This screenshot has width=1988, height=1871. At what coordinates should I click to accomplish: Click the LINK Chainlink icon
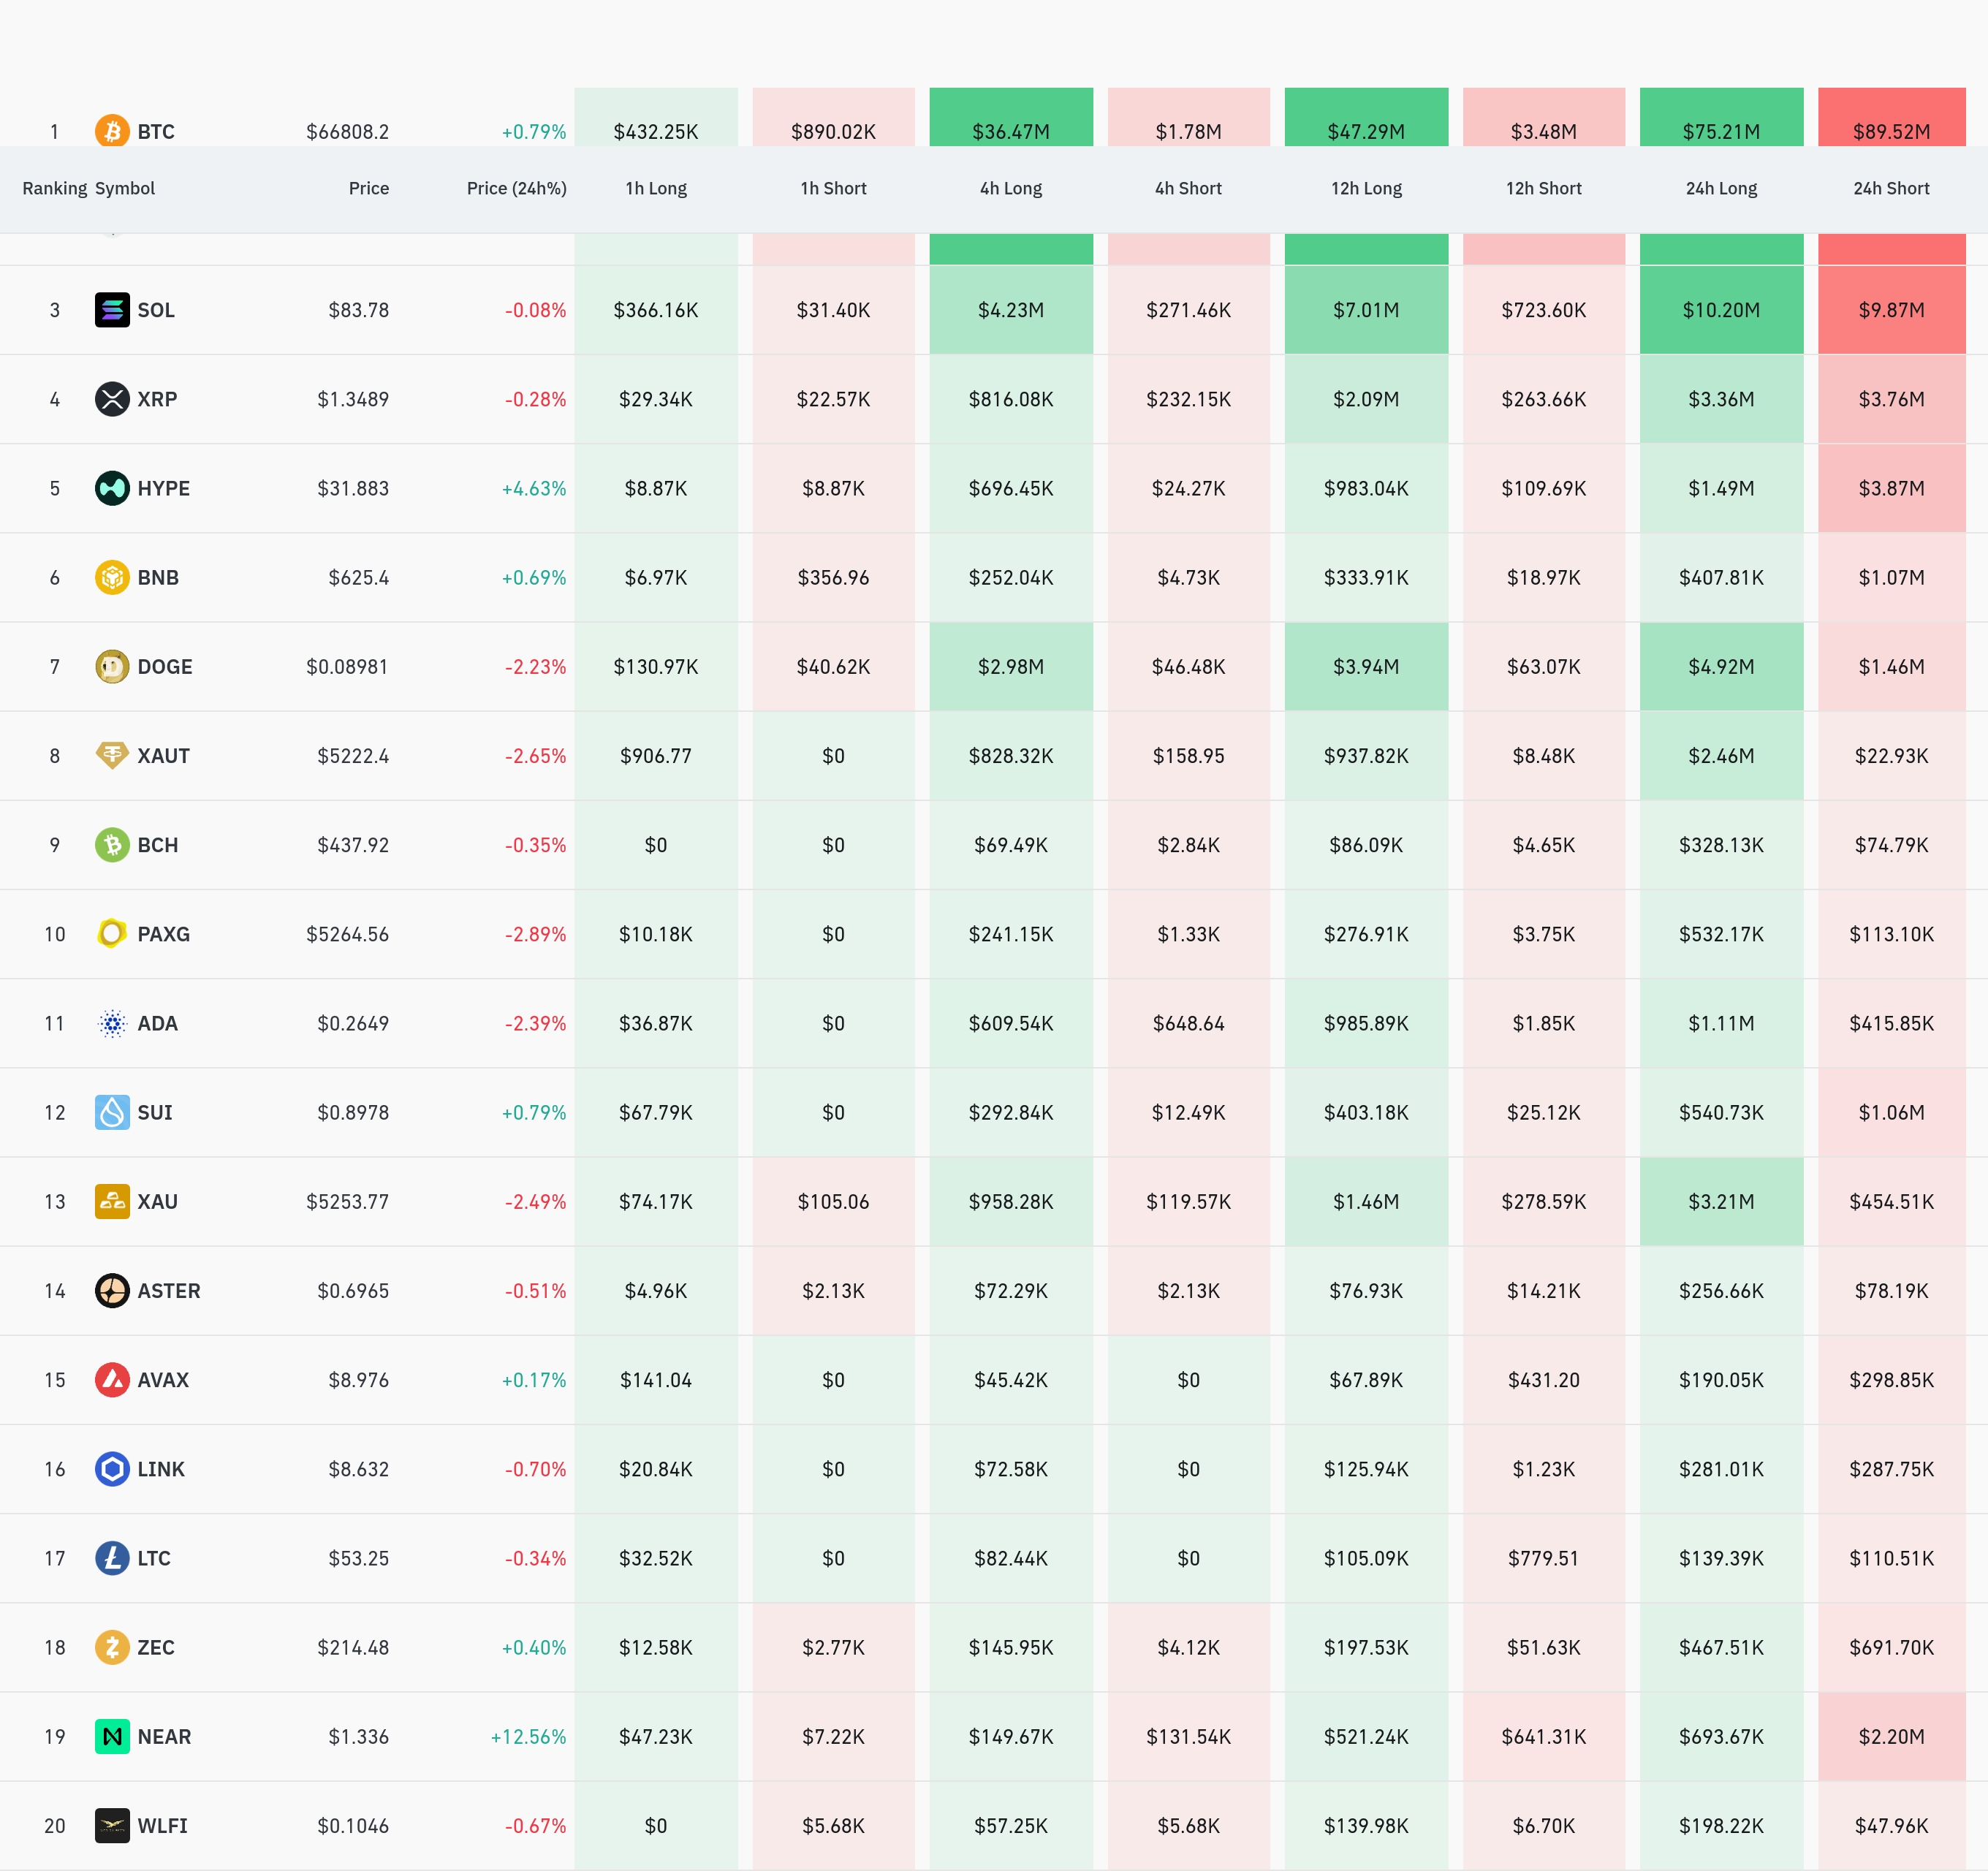(112, 1469)
